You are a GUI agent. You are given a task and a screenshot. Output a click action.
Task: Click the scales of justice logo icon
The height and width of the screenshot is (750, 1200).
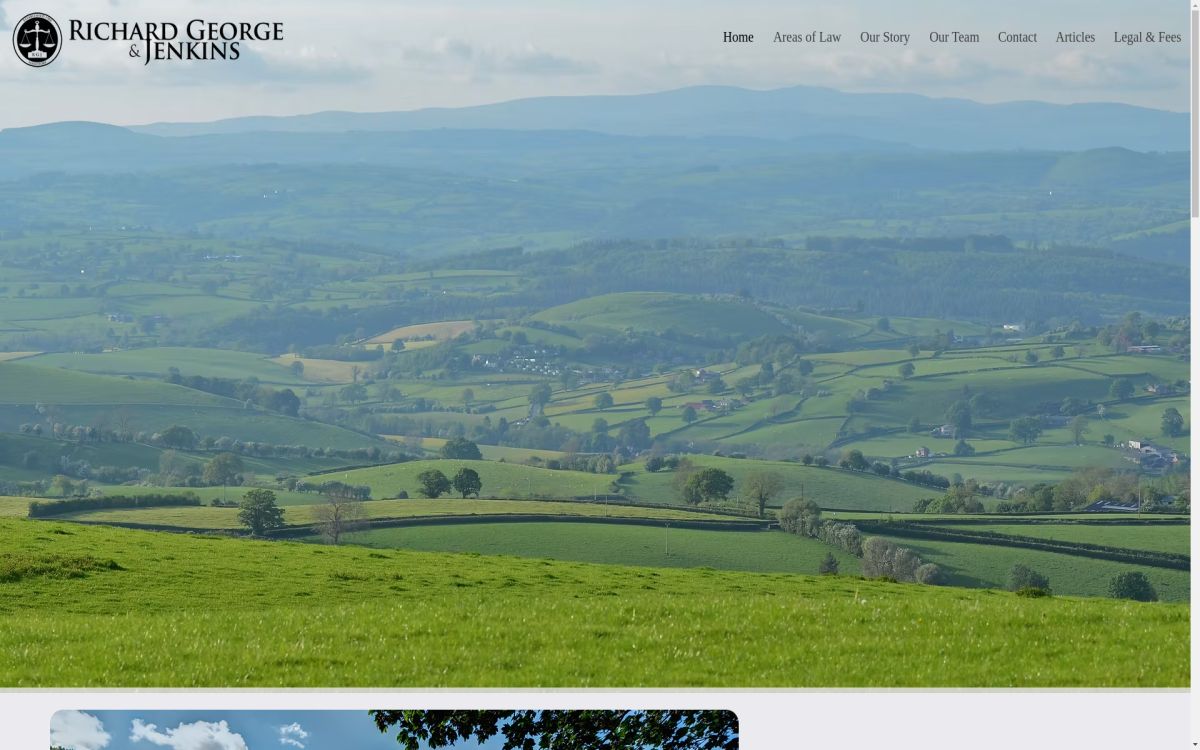37,39
